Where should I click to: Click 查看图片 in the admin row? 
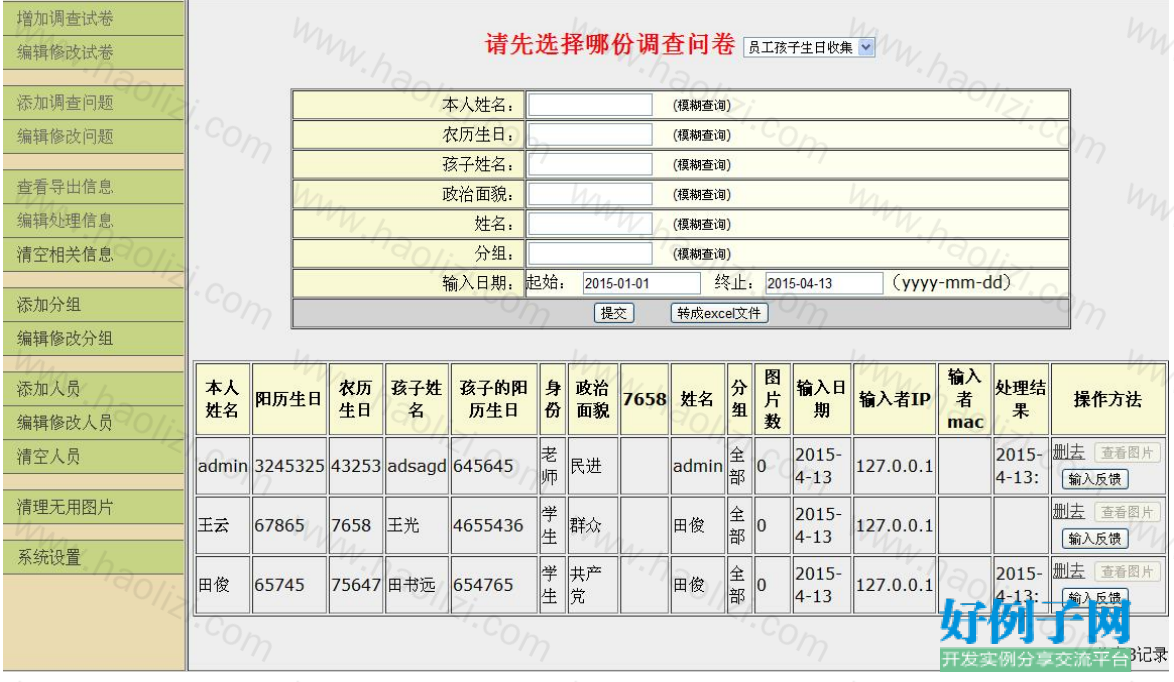[x=1127, y=452]
